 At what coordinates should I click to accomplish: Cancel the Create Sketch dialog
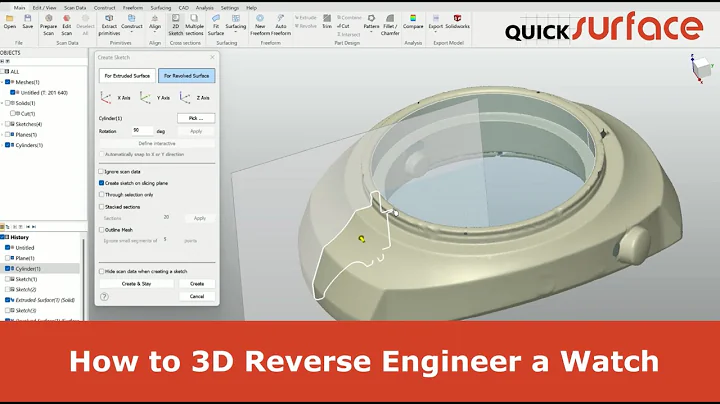pos(197,296)
